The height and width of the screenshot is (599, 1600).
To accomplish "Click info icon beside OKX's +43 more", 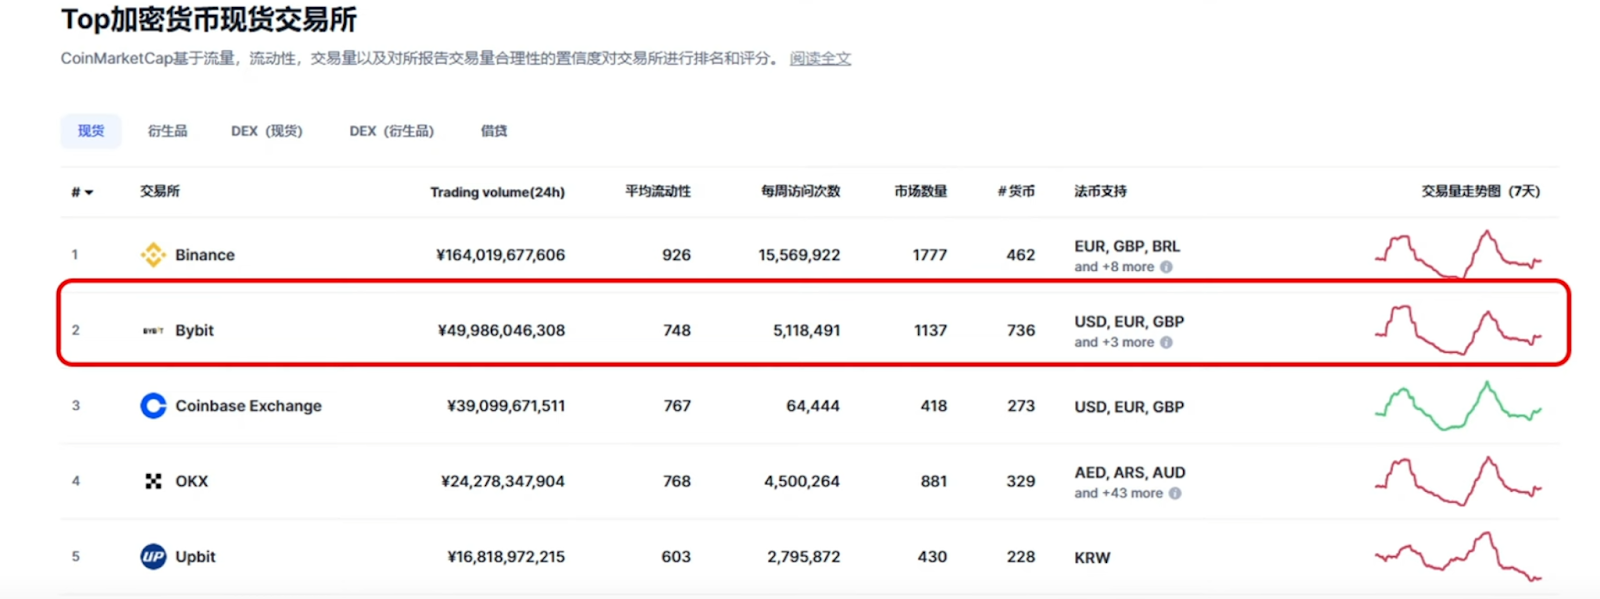I will (x=1175, y=493).
